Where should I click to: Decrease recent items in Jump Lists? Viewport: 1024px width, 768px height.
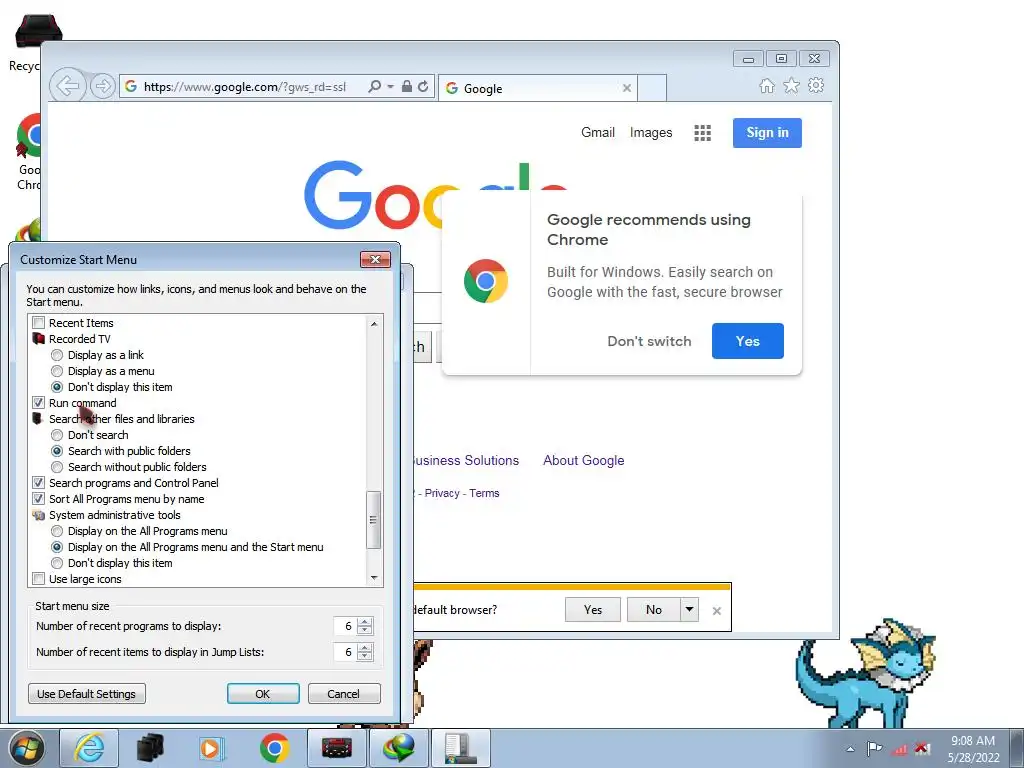(x=365, y=656)
